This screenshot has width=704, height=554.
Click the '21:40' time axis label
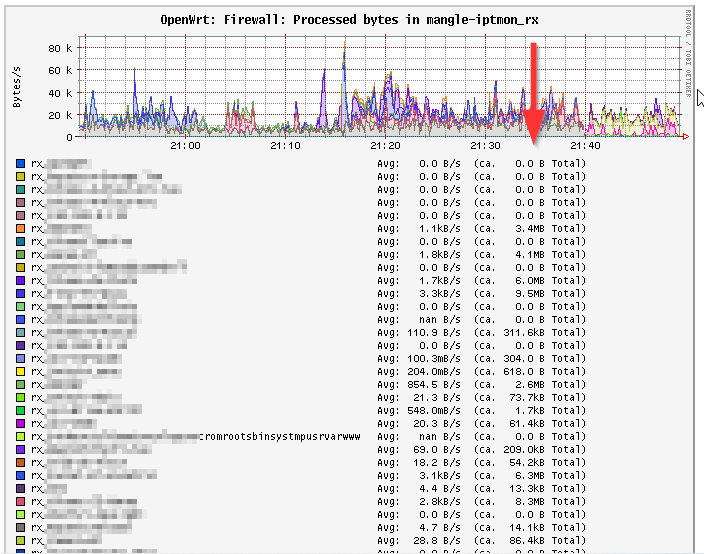[585, 145]
